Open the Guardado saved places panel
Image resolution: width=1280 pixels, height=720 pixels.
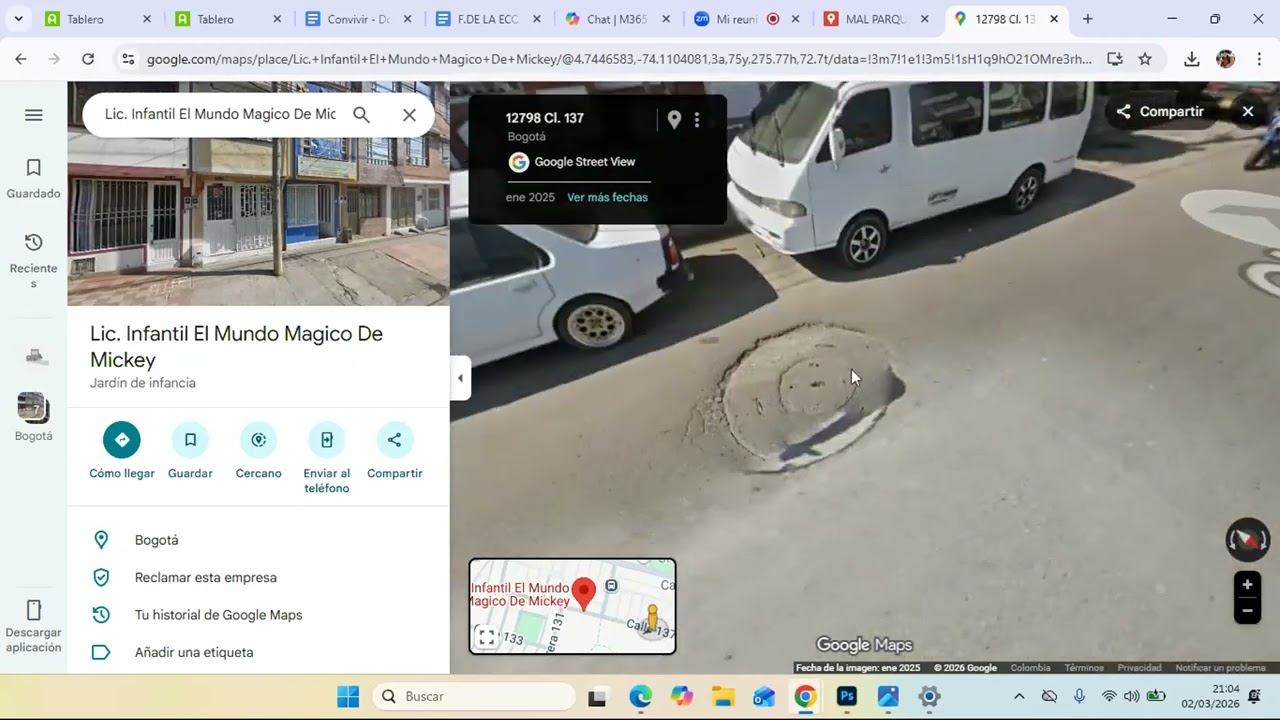(33, 178)
